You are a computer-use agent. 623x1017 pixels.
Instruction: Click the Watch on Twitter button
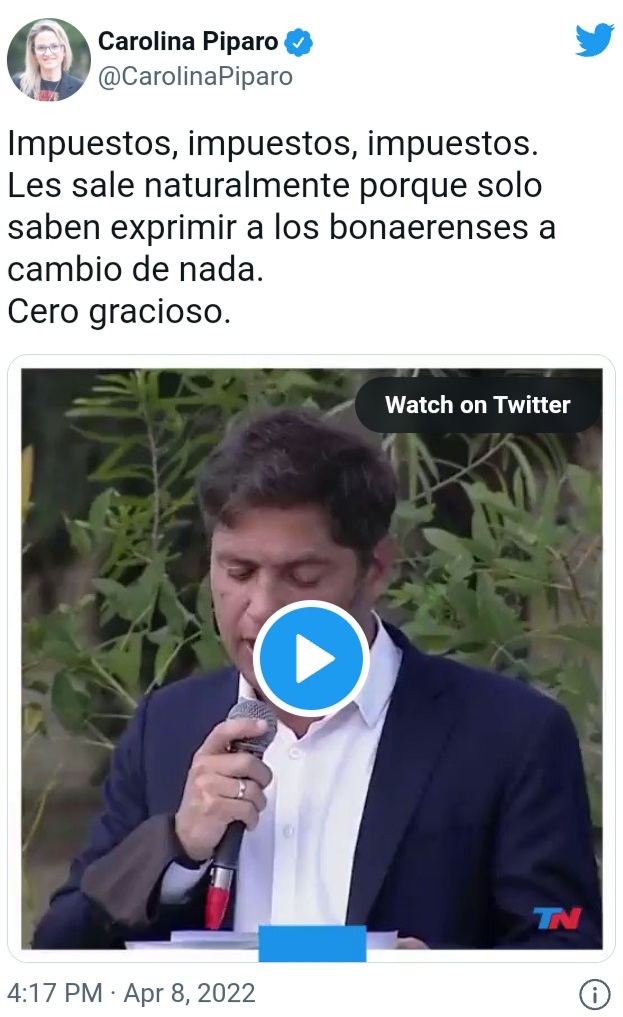(x=478, y=405)
